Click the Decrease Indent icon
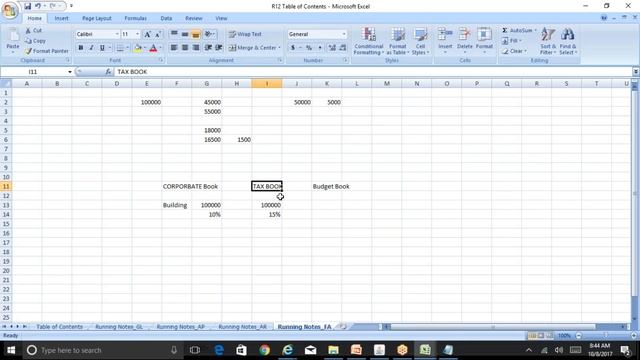This screenshot has height=360, width=640. 208,48
